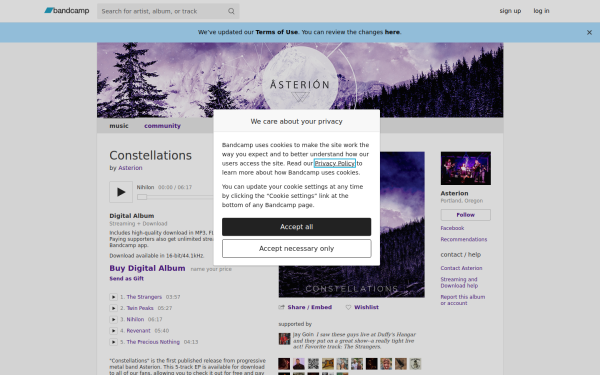Play track 1 The Strangers
The width and height of the screenshot is (600, 375).
tap(113, 297)
